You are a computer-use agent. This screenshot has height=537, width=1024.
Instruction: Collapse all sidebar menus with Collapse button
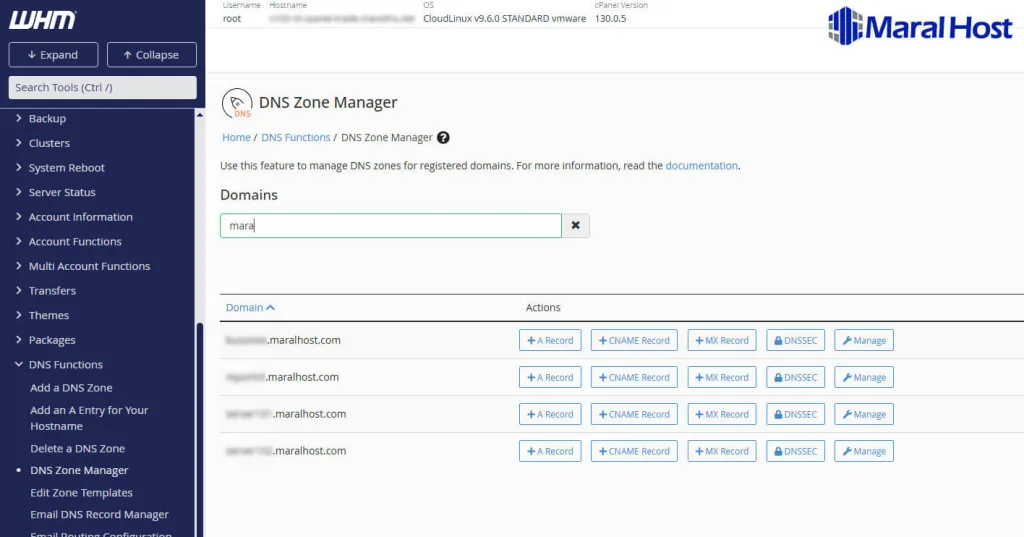pyautogui.click(x=152, y=55)
